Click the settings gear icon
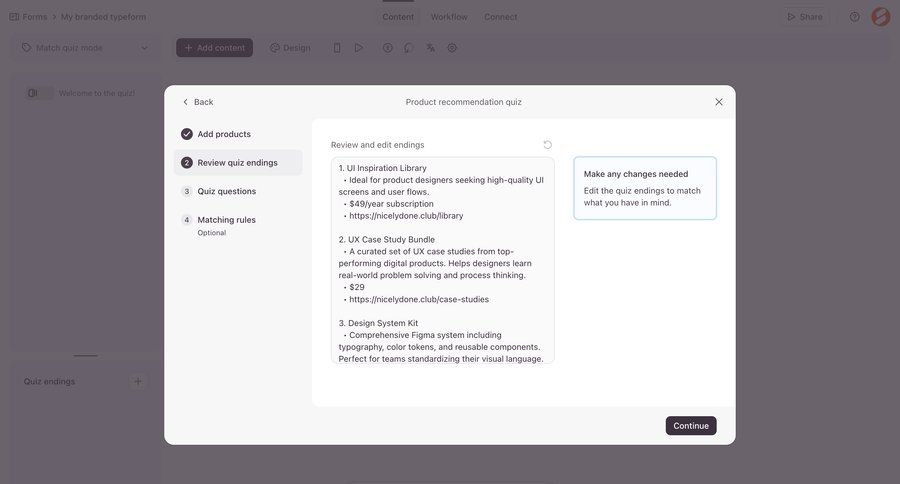This screenshot has width=900, height=484. pyautogui.click(x=452, y=48)
